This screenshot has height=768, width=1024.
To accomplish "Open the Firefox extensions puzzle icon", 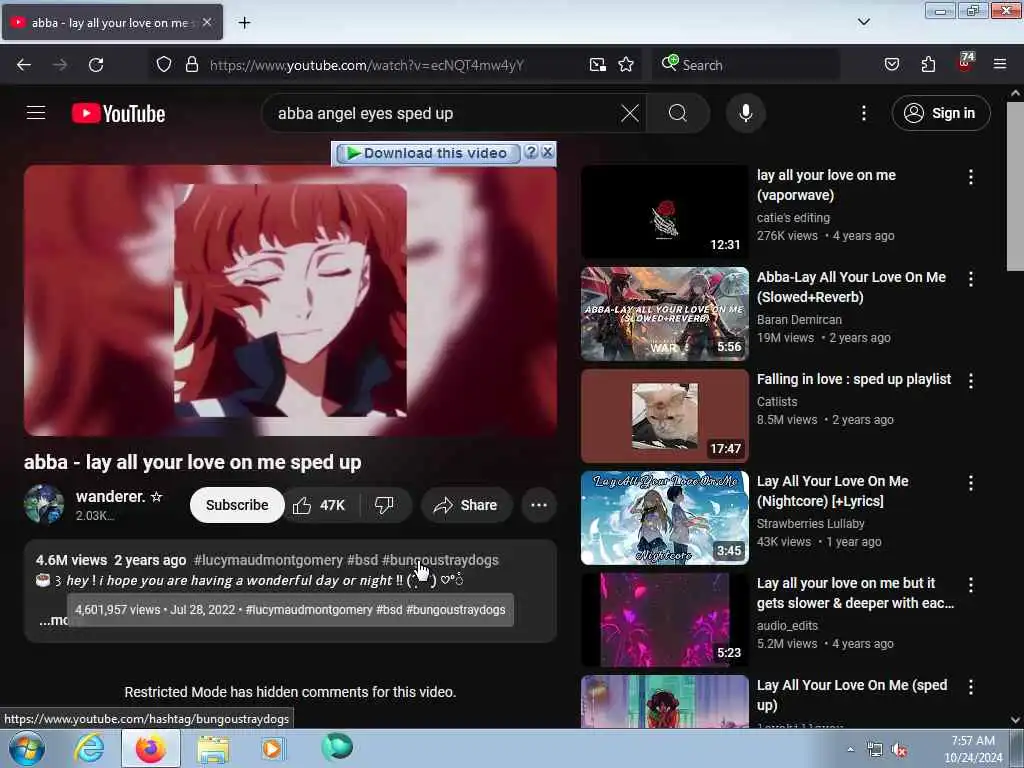I will point(928,65).
